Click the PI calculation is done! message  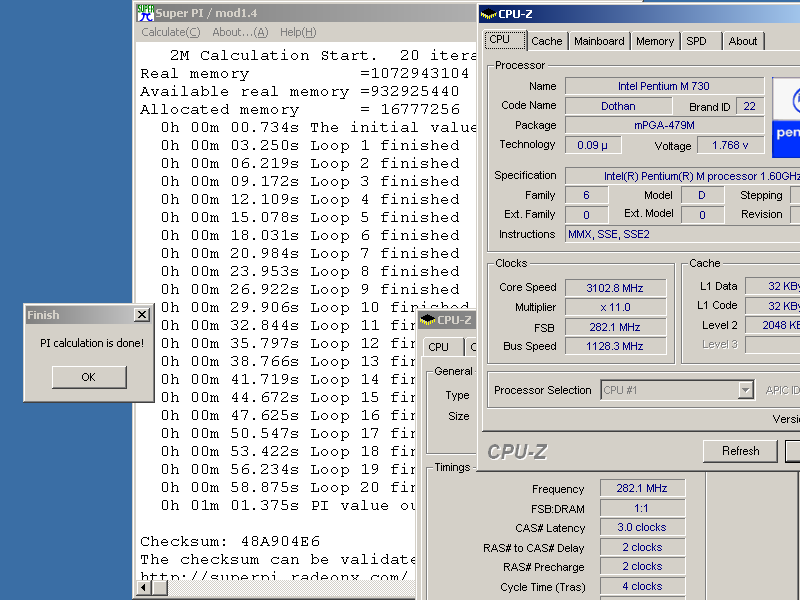tap(92, 343)
